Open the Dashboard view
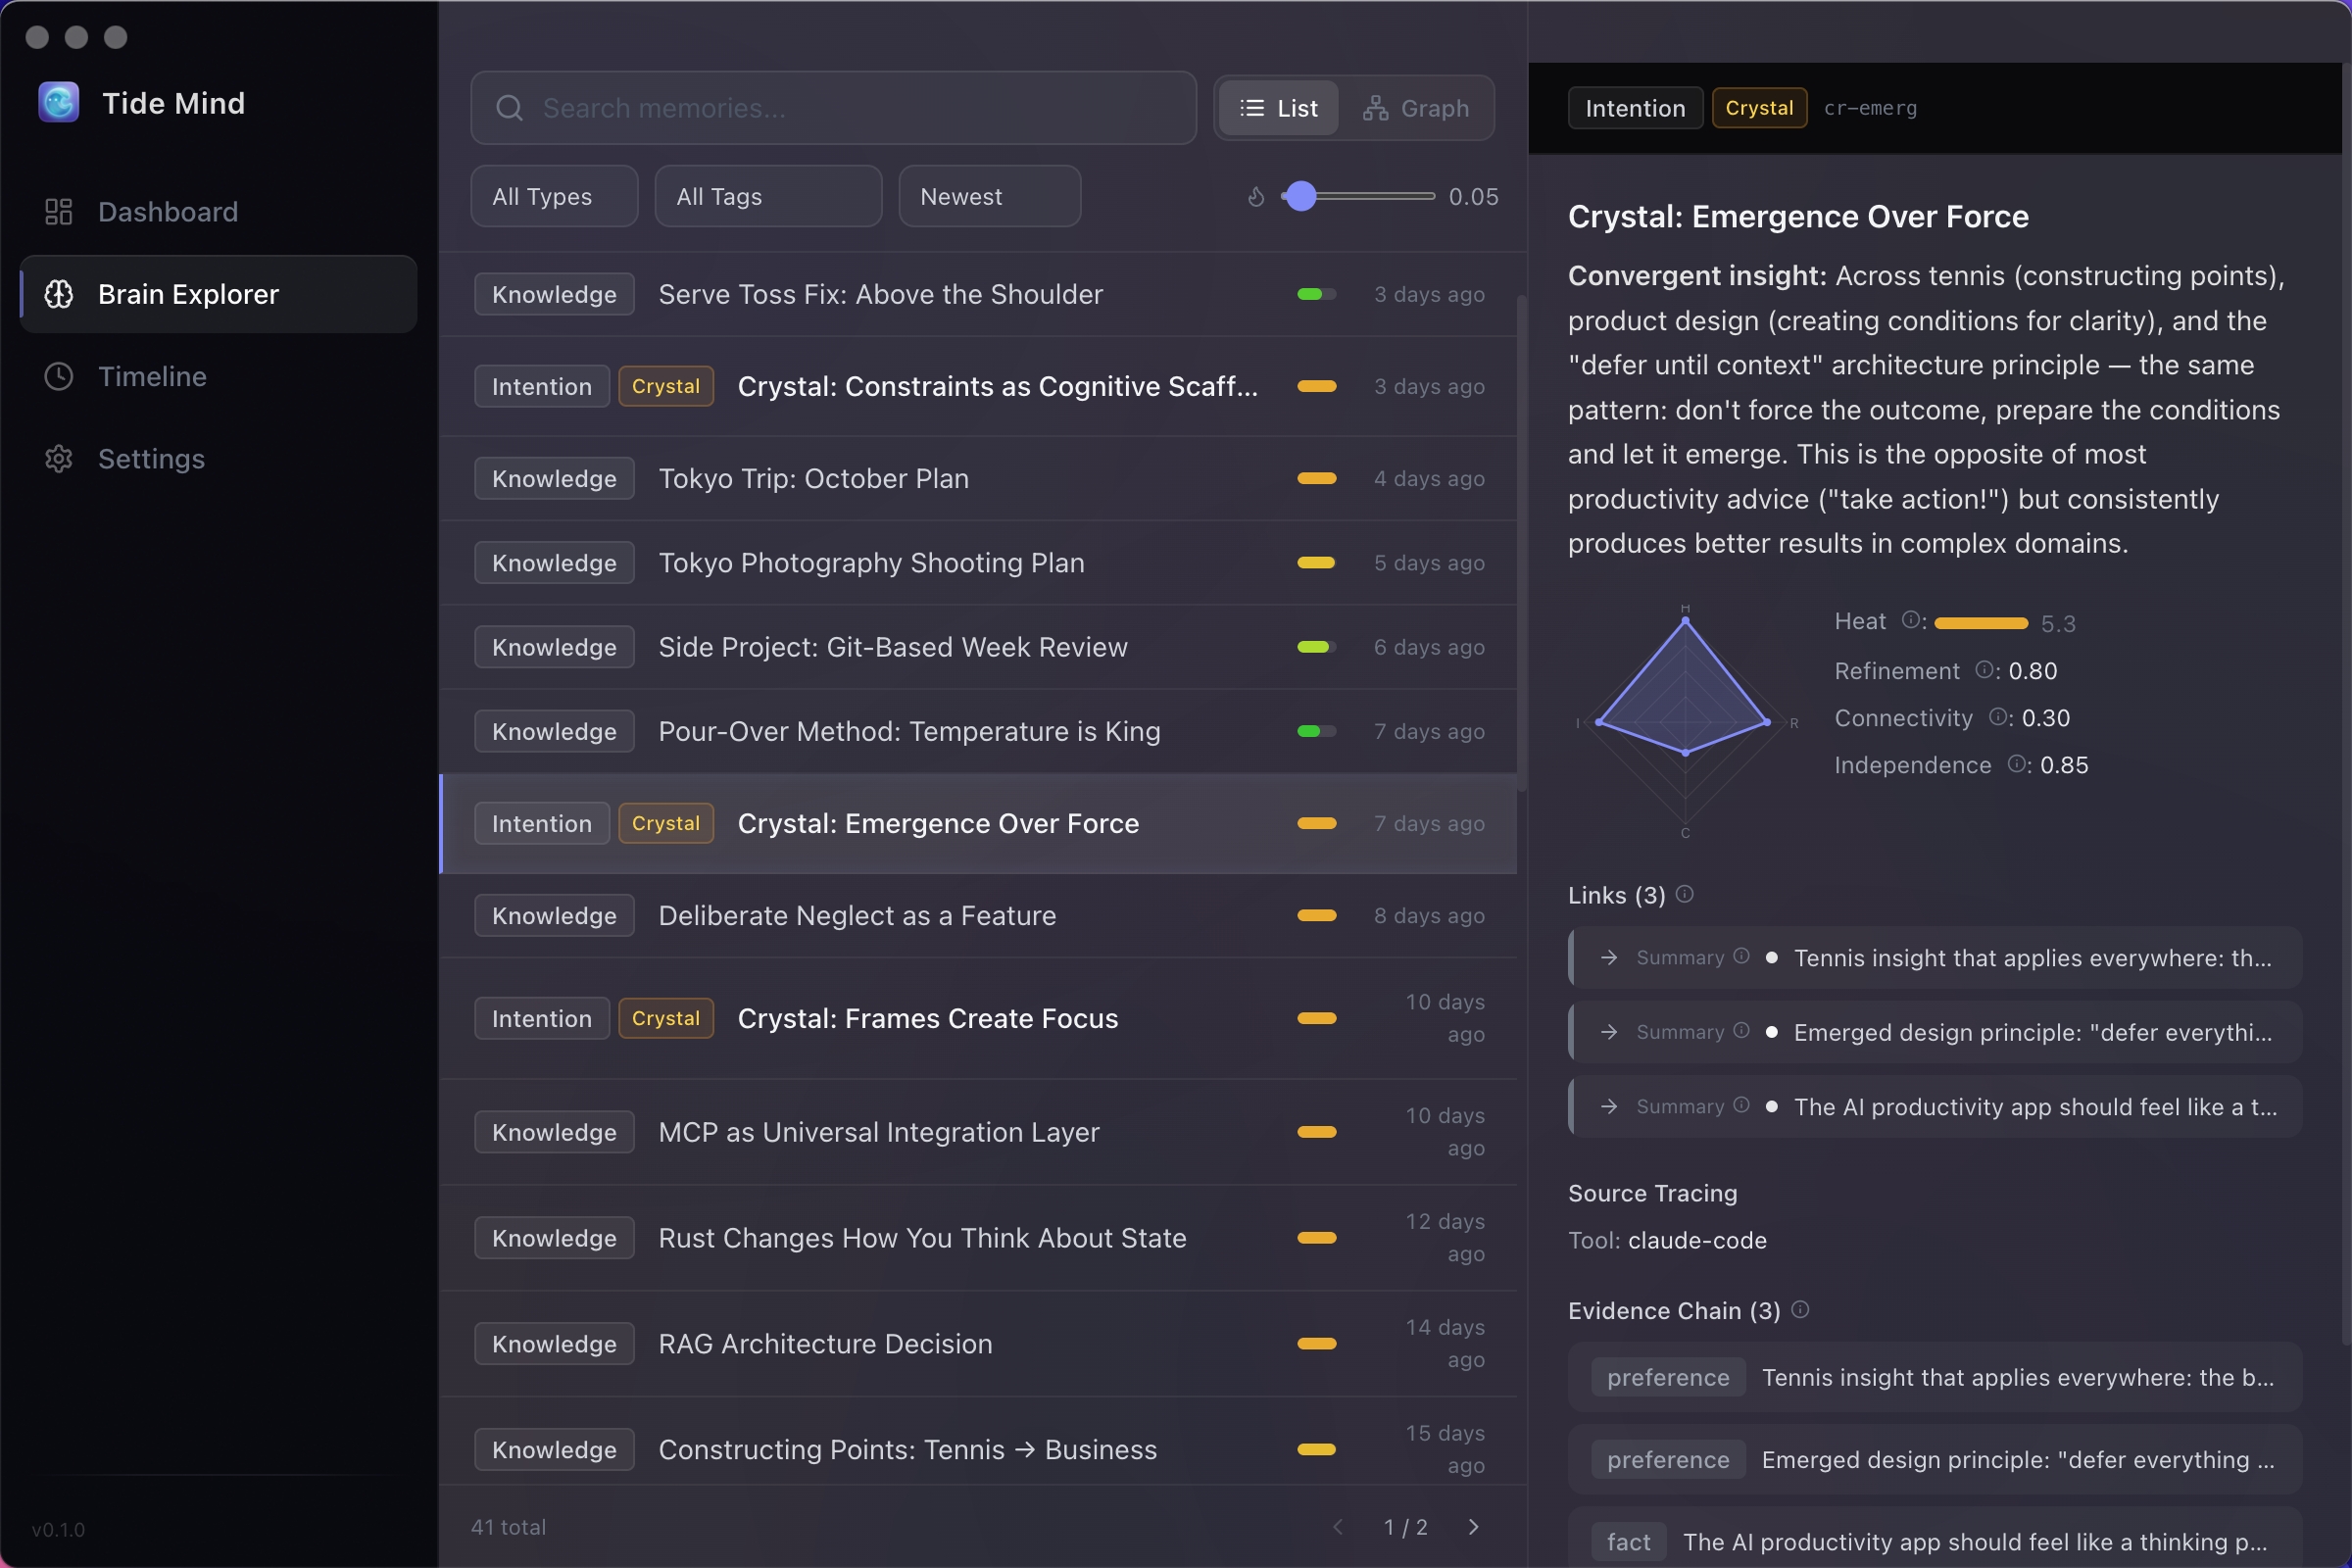Screen dimensions: 2352x1568 [x=168, y=211]
